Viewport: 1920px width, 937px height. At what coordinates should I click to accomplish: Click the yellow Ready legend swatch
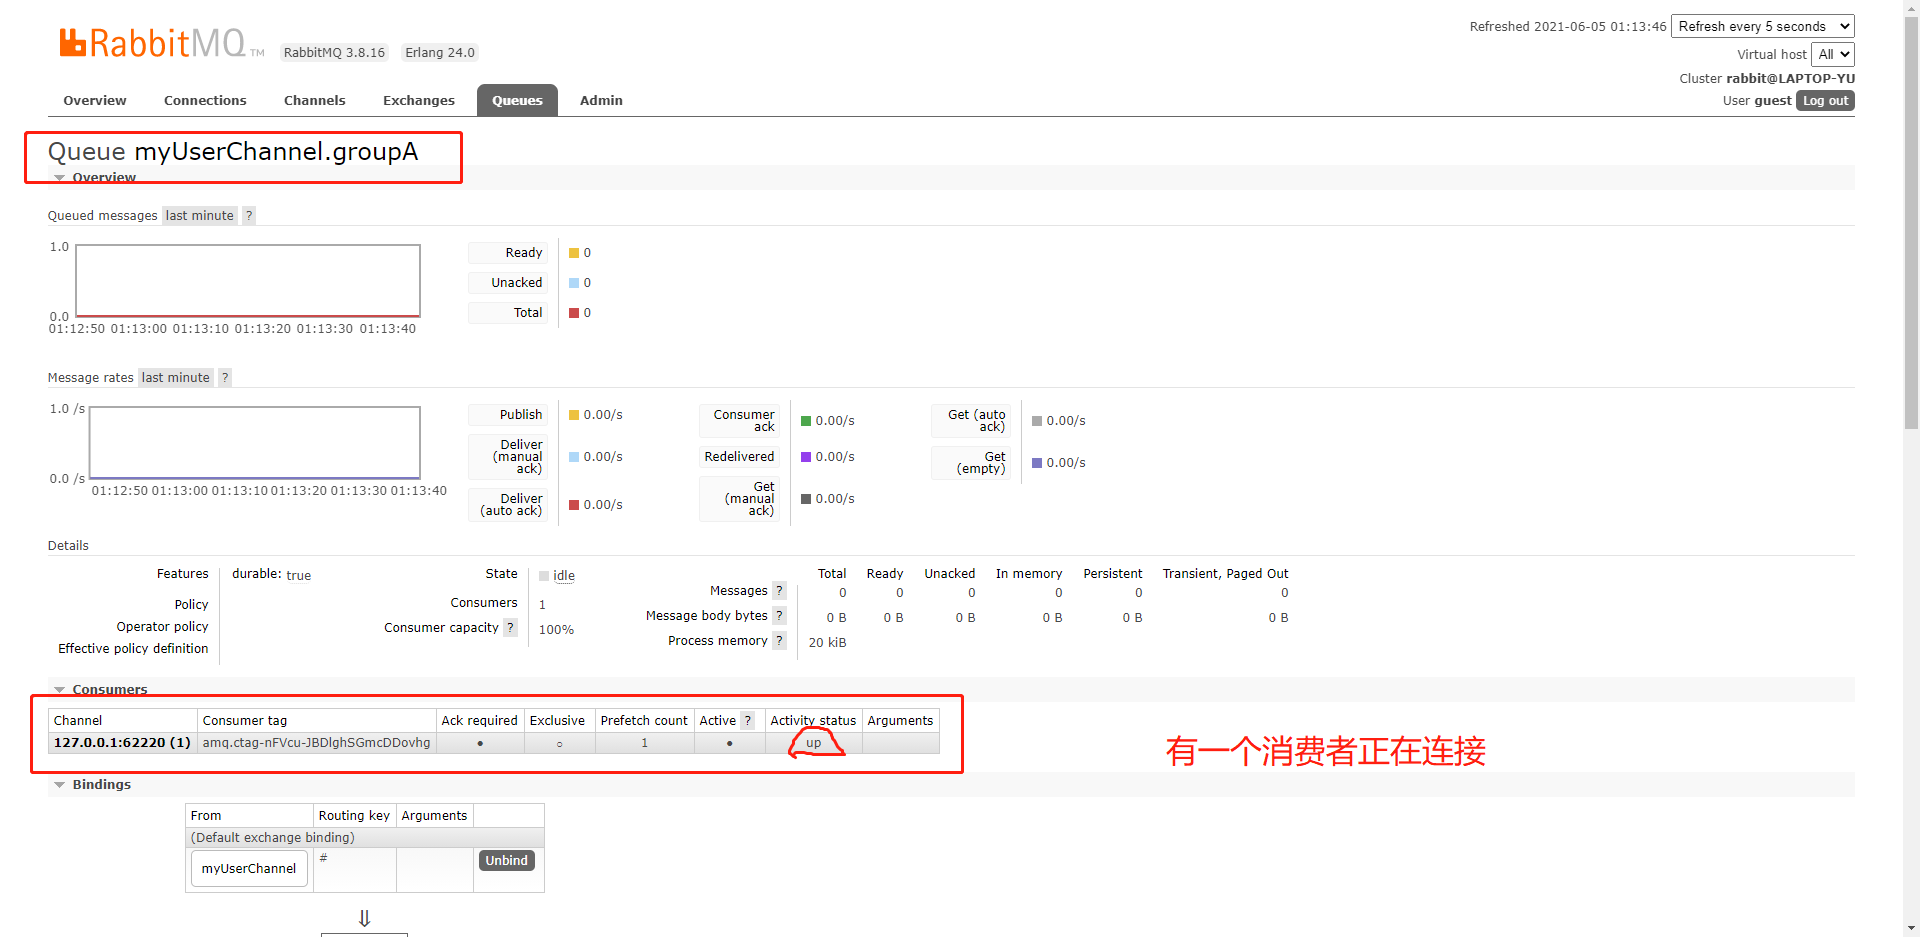pyautogui.click(x=574, y=253)
